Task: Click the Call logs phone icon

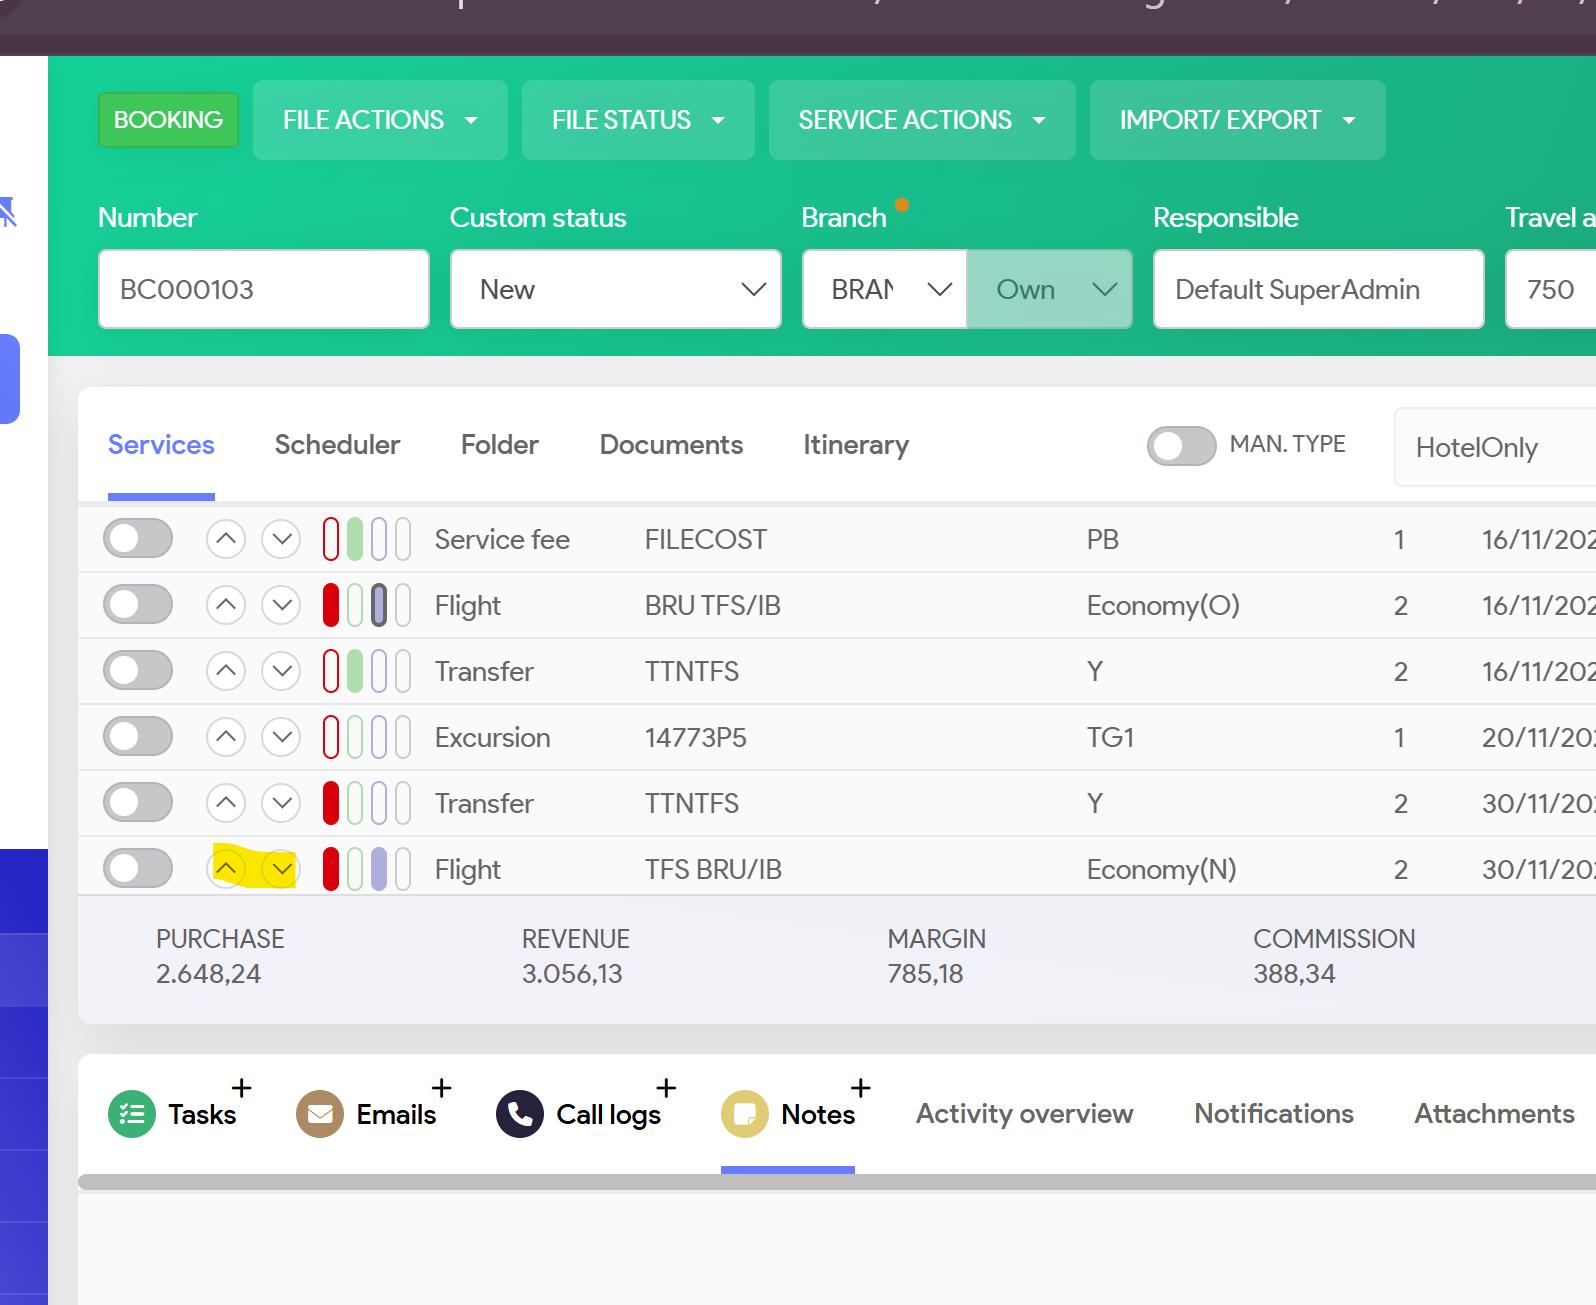Action: tap(519, 1114)
